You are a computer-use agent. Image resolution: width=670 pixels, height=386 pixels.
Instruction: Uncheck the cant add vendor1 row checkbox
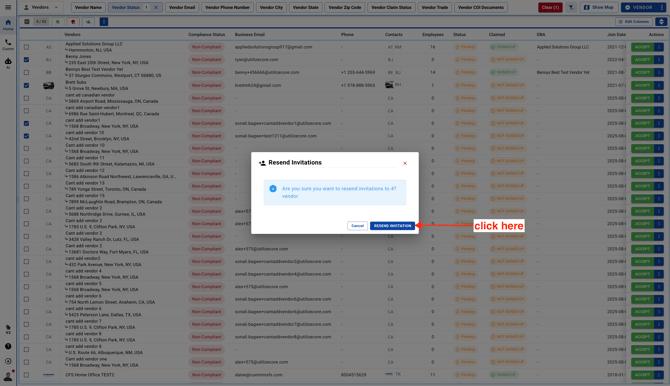pyautogui.click(x=26, y=123)
